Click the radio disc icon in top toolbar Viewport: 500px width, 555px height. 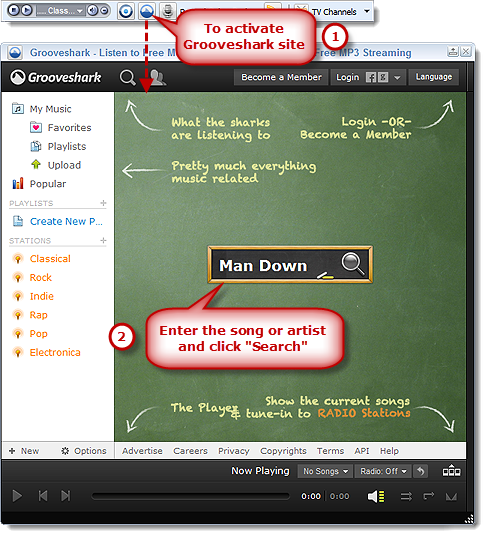click(126, 11)
